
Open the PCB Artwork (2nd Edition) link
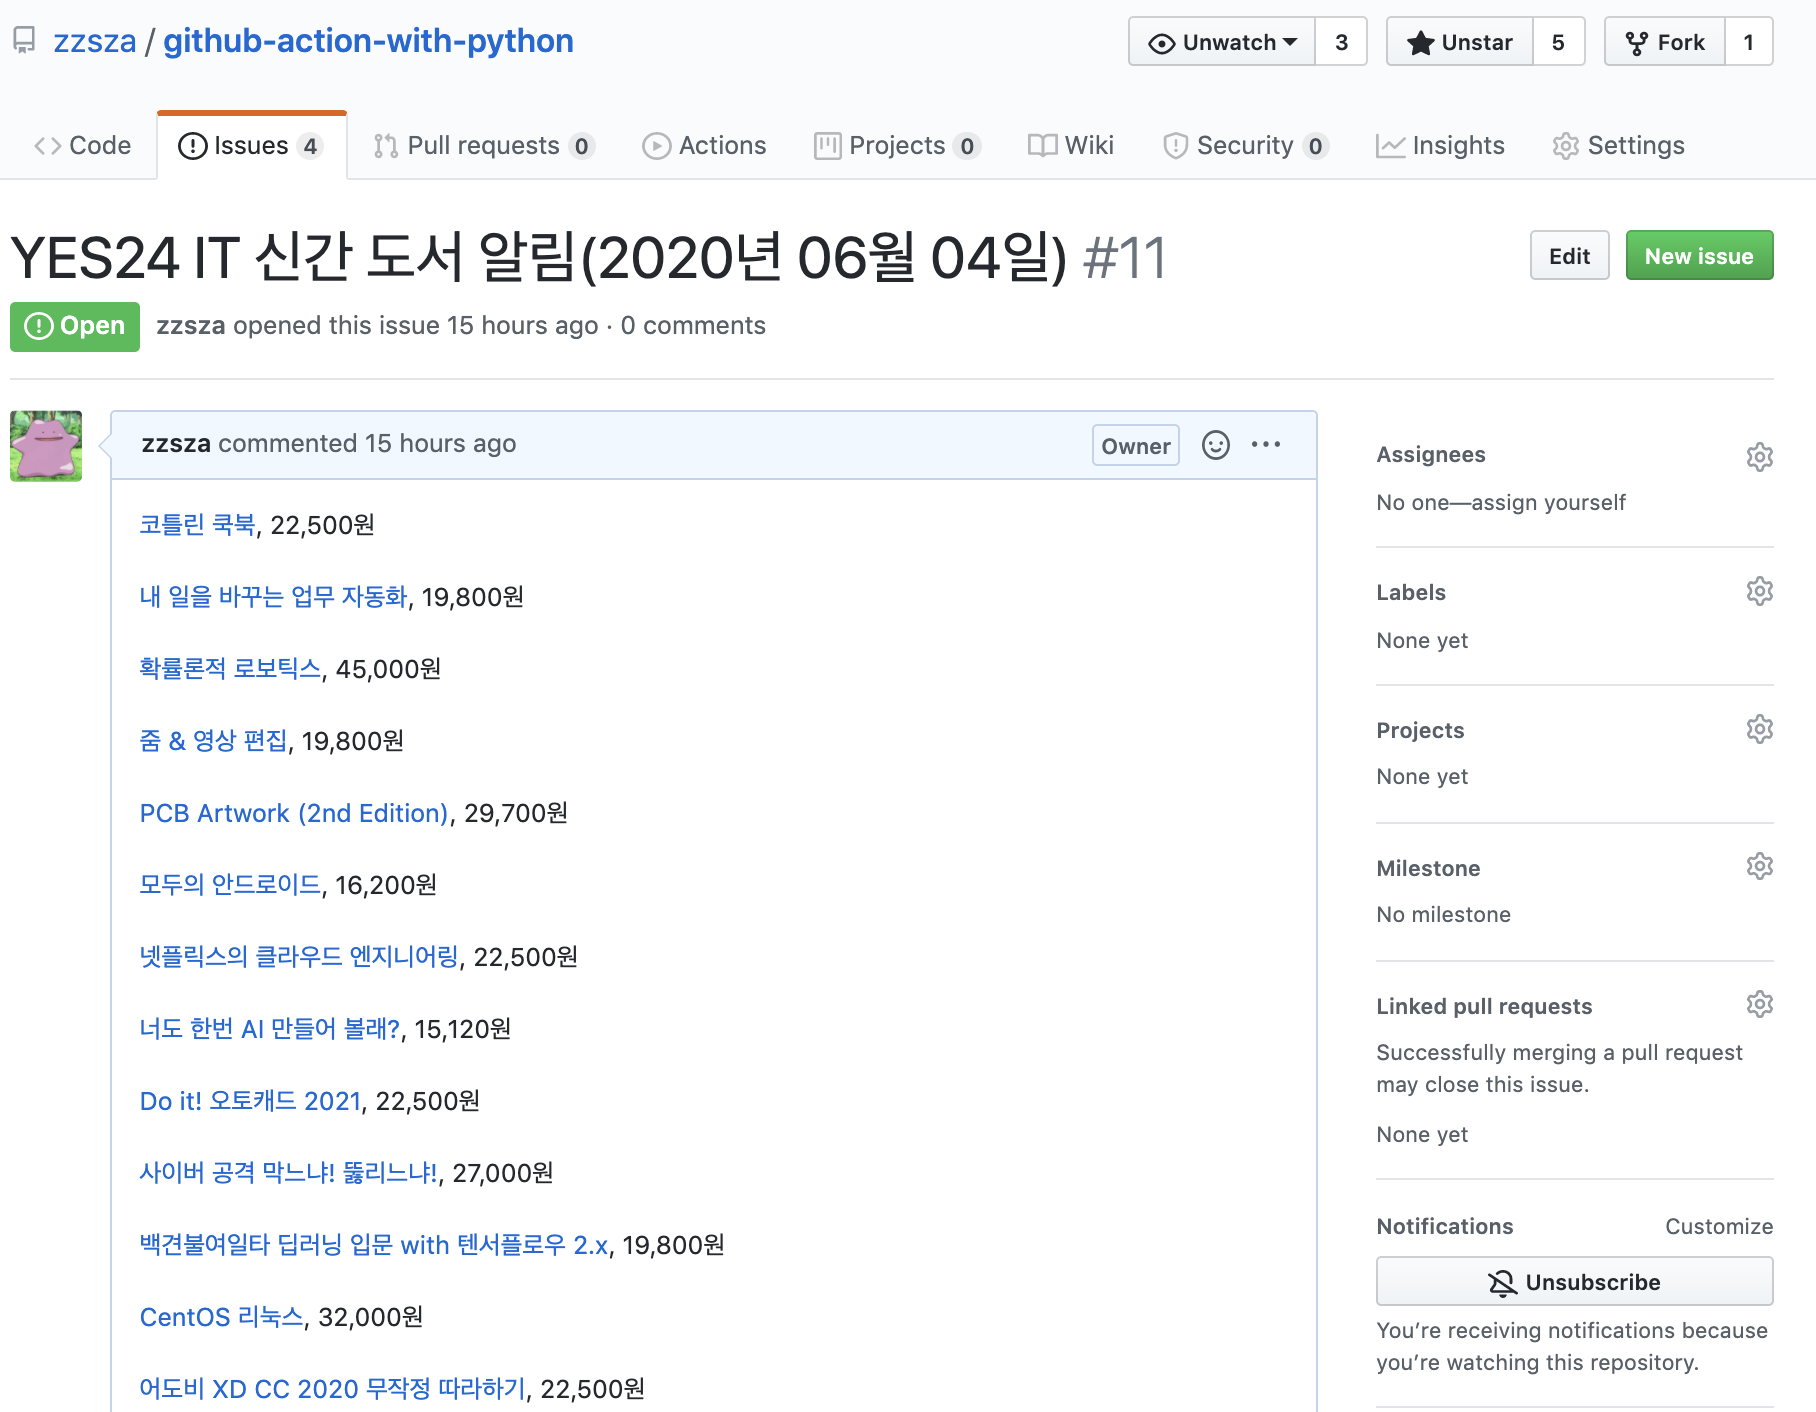pos(293,813)
